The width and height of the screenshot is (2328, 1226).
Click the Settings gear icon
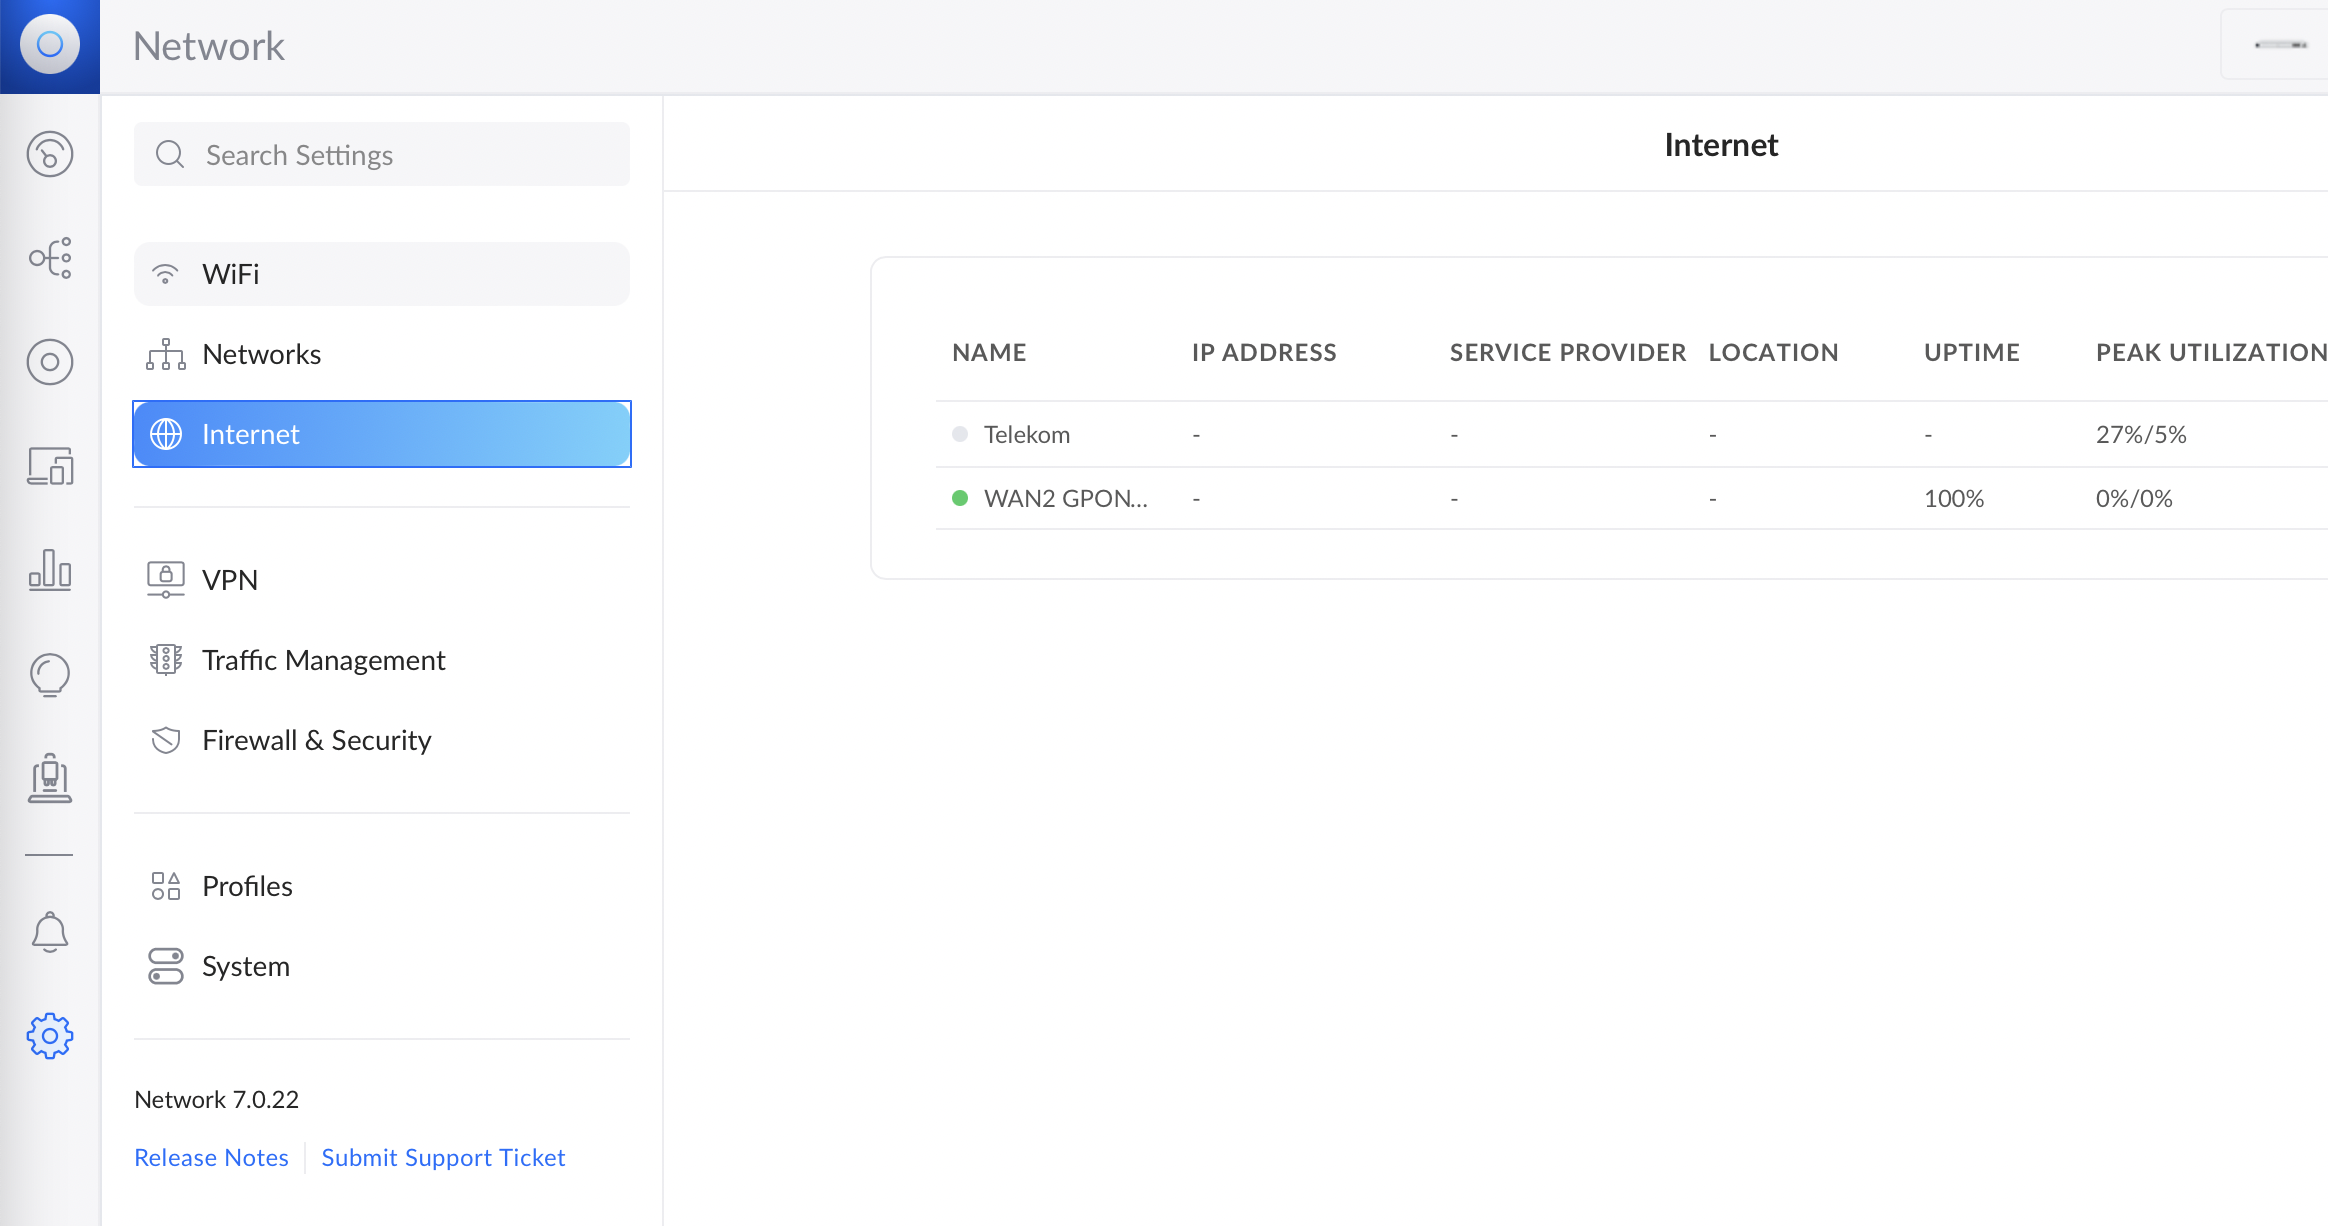coord(50,1036)
